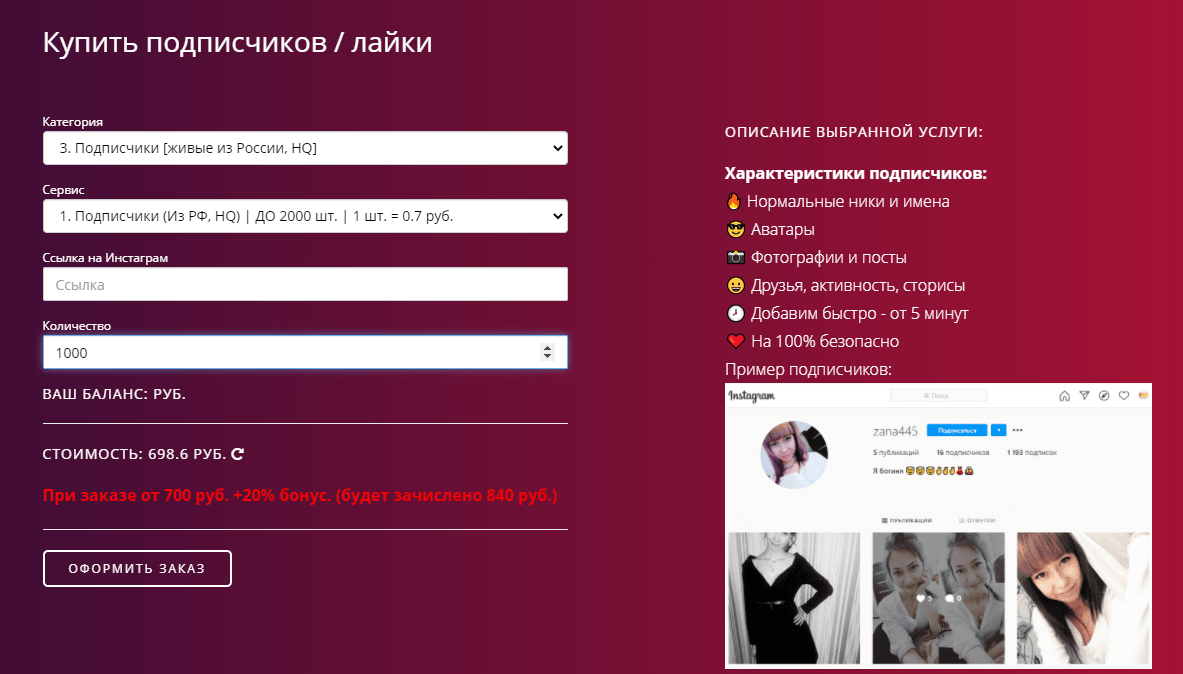Screen dimensions: 1183x674
Task: Focus the Количество field showing 1000
Action: coord(305,352)
